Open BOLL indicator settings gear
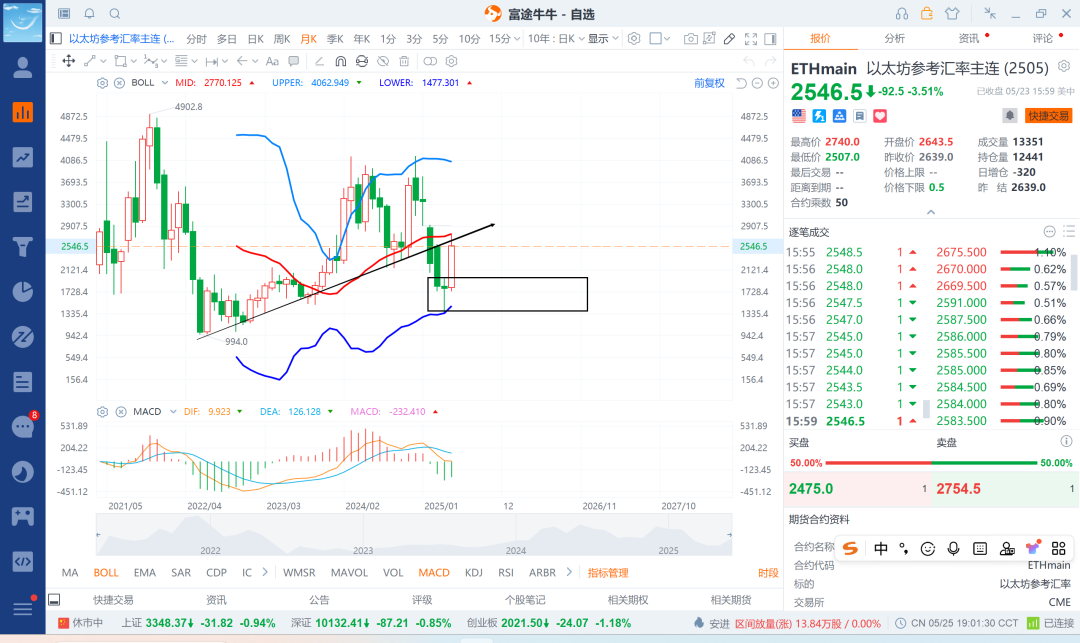The height and width of the screenshot is (643, 1080). point(102,83)
